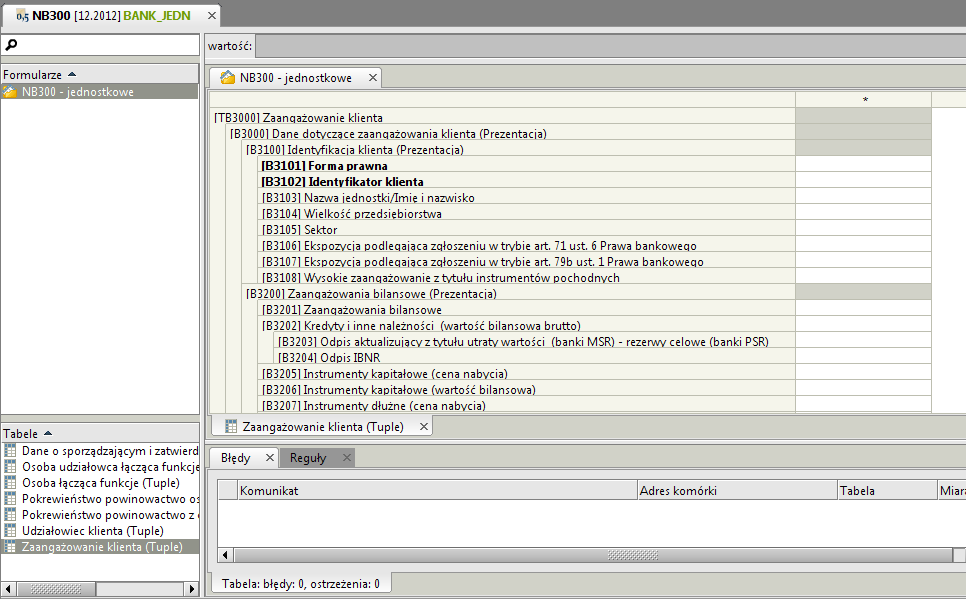Viewport: 966px width, 599px height.
Task: Click the wartość value field
Action: click(x=610, y=46)
